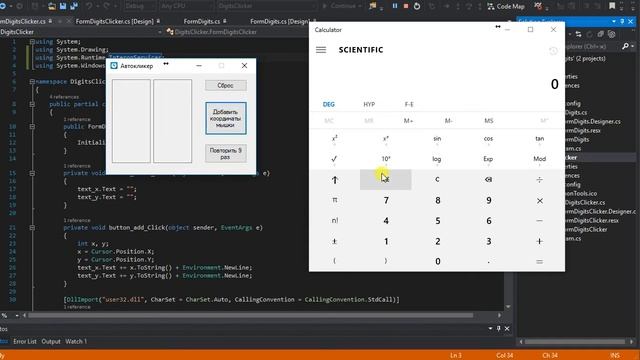Open the Any CPU platform dropdown

pos(186,6)
